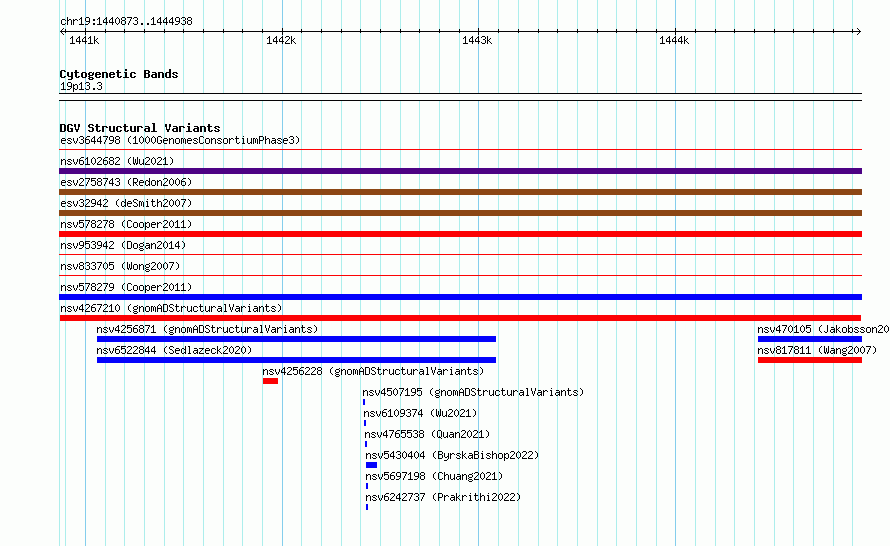Screen dimensions: 890x546
Task: Click the nsv4507195 (gnomADStructuralVariants) label
Action: (473, 392)
